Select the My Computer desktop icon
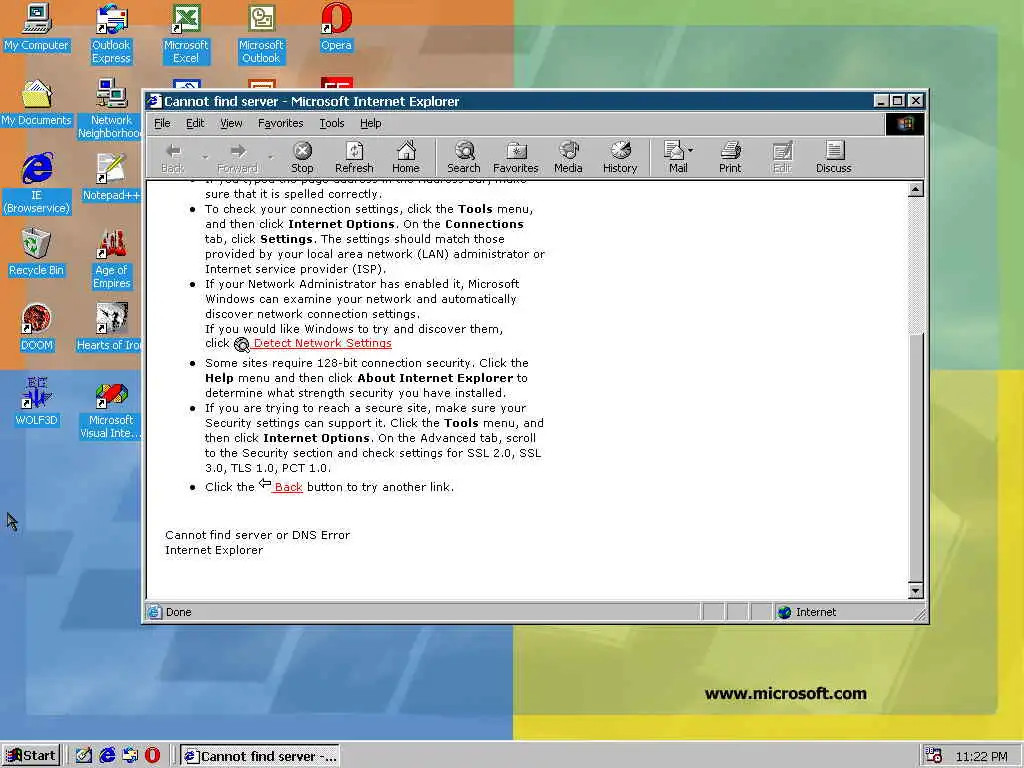This screenshot has height=768, width=1024. 37,27
